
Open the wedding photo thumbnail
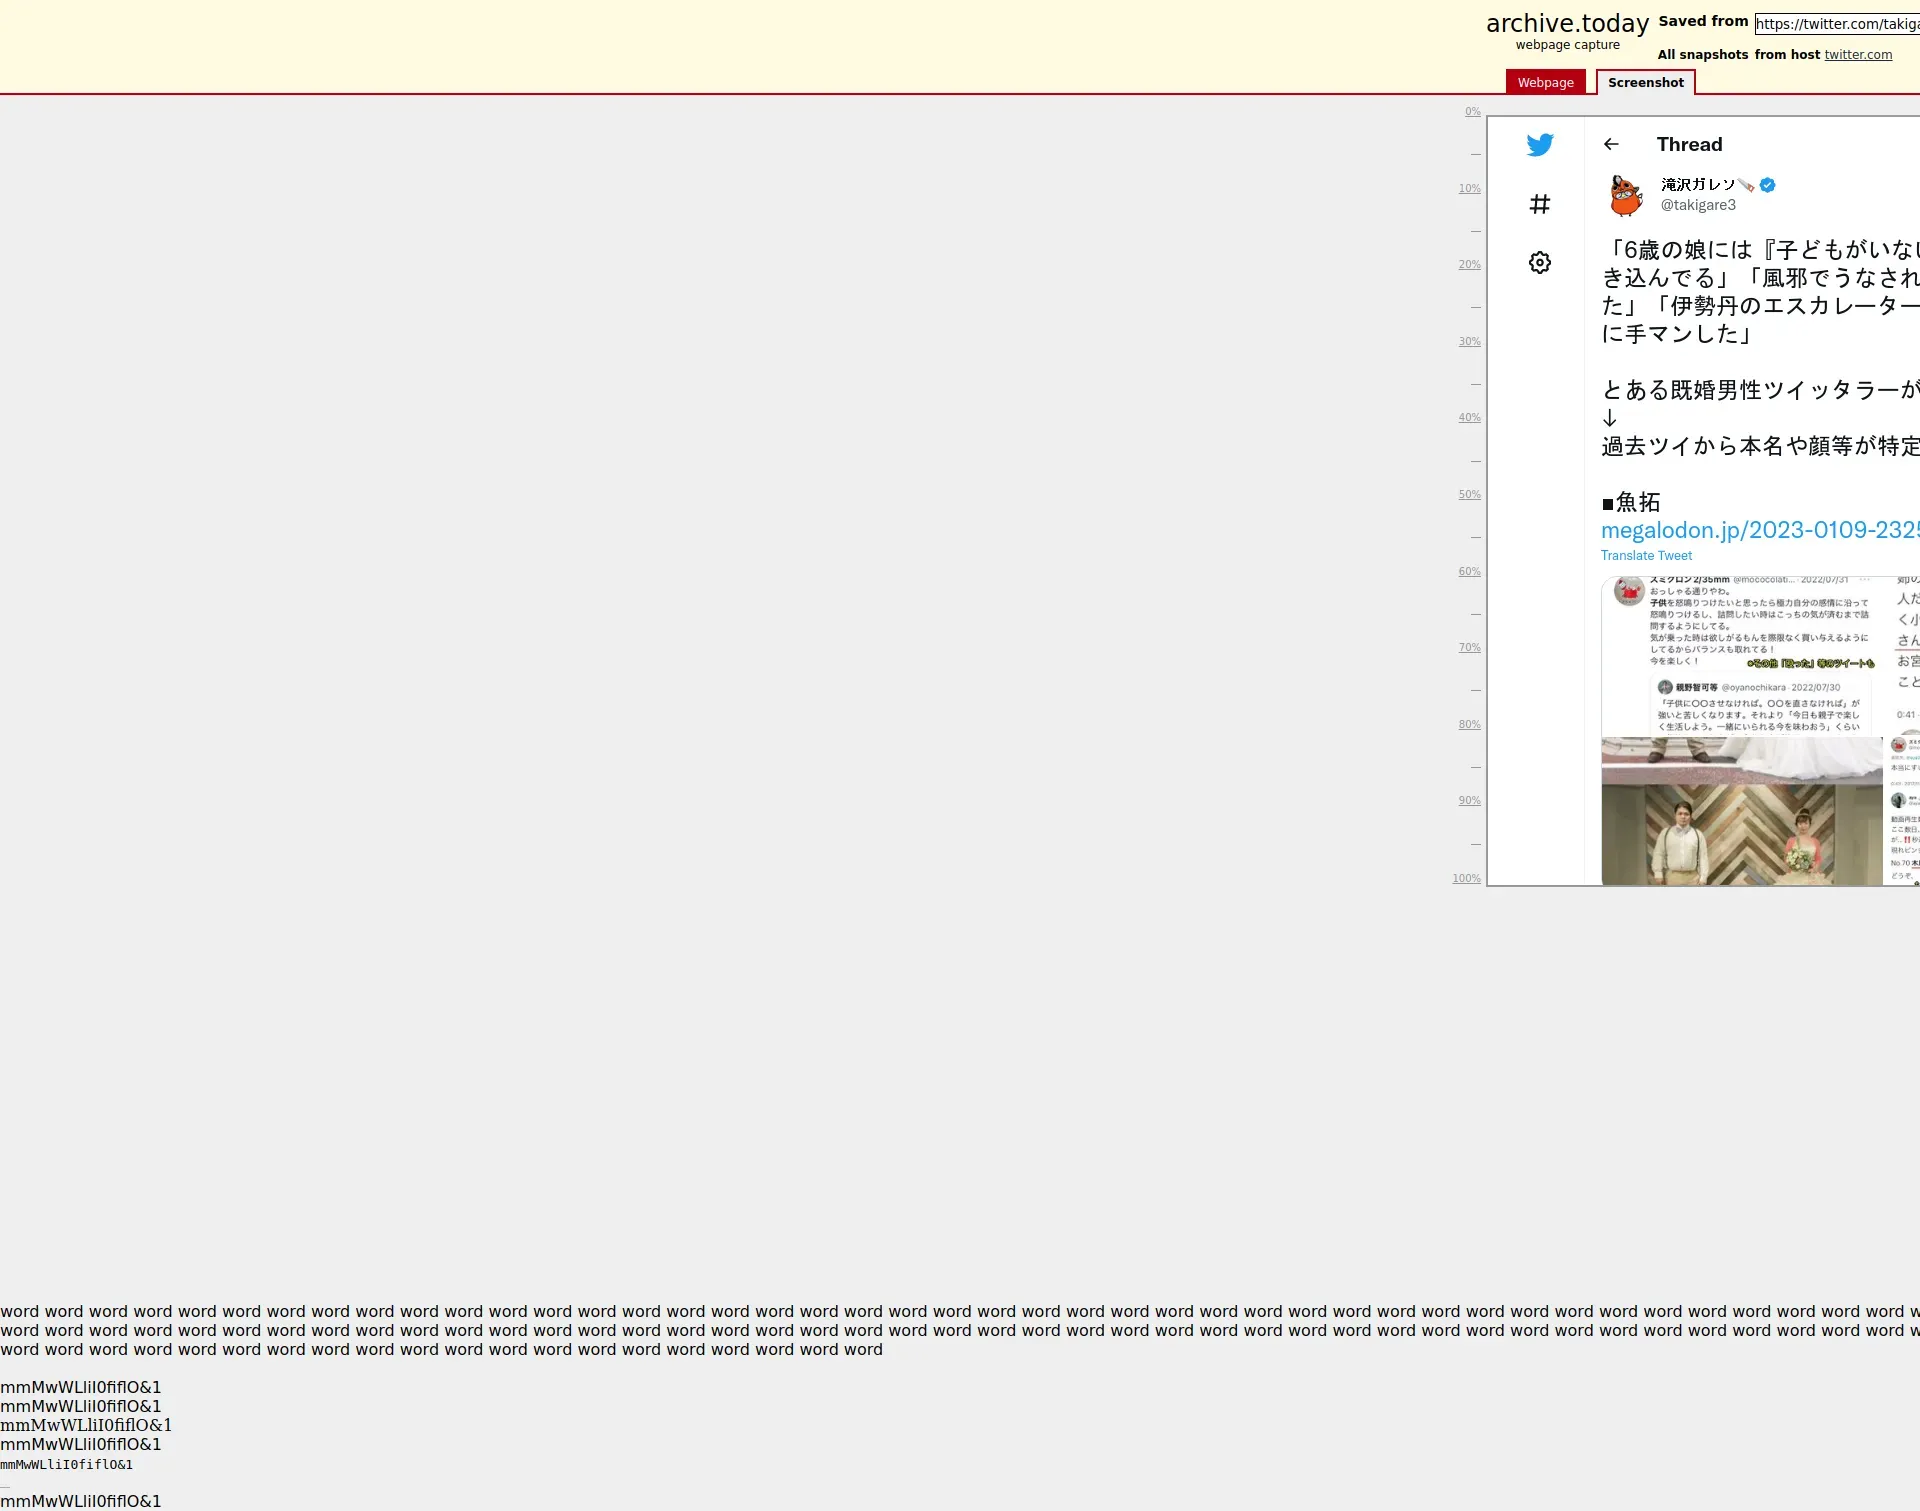point(1741,812)
